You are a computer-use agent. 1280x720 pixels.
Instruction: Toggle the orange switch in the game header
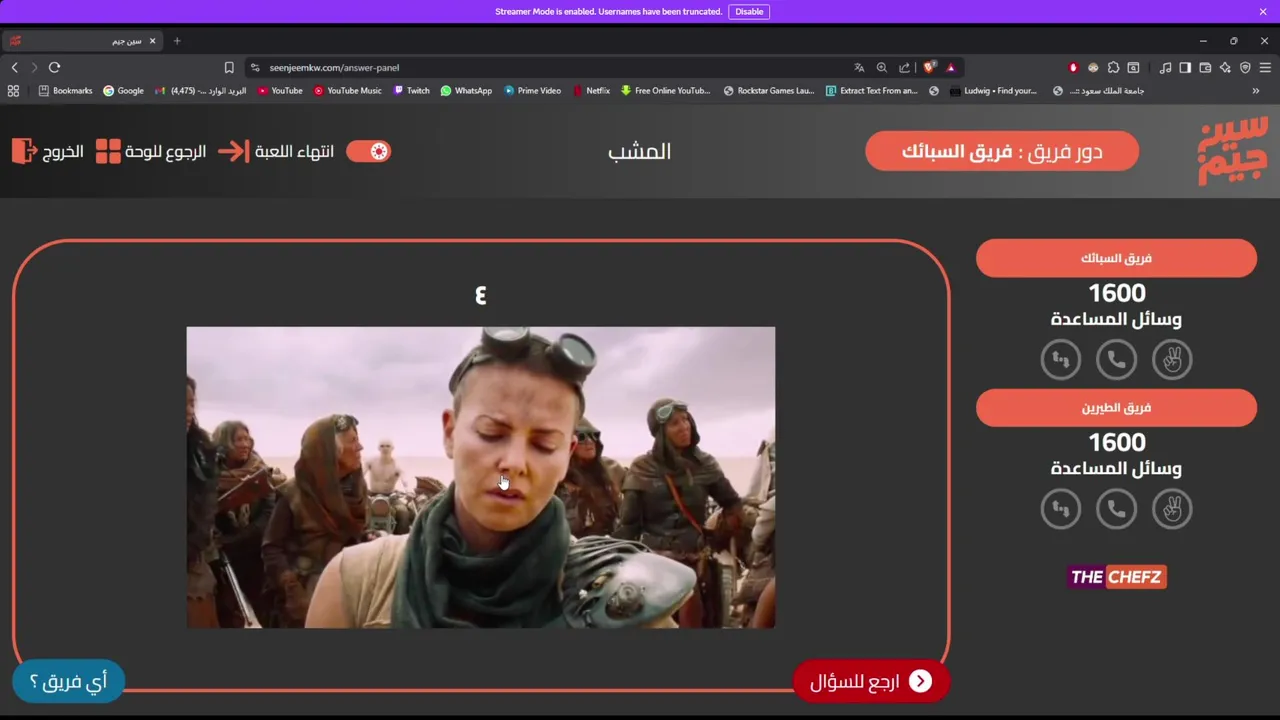click(x=368, y=151)
